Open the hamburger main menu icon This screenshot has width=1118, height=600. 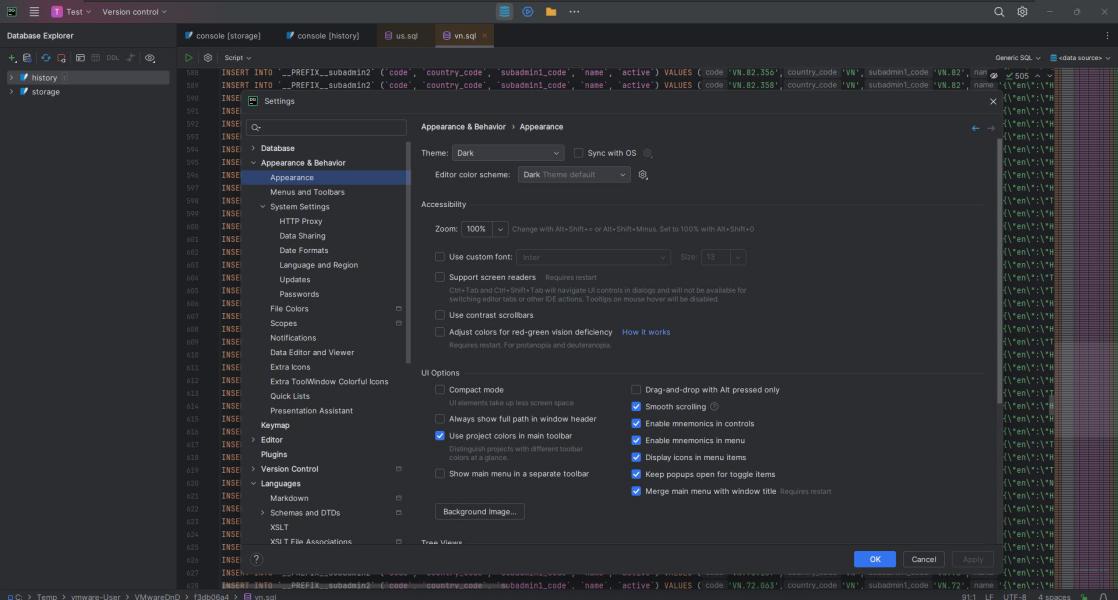pyautogui.click(x=34, y=12)
